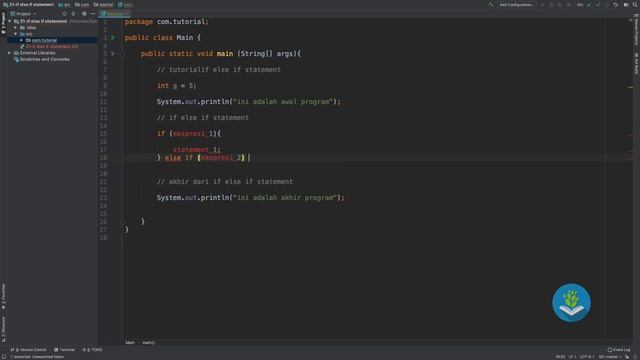The width and height of the screenshot is (640, 360).
Task: Expand External Libraries node
Action: tap(10, 53)
